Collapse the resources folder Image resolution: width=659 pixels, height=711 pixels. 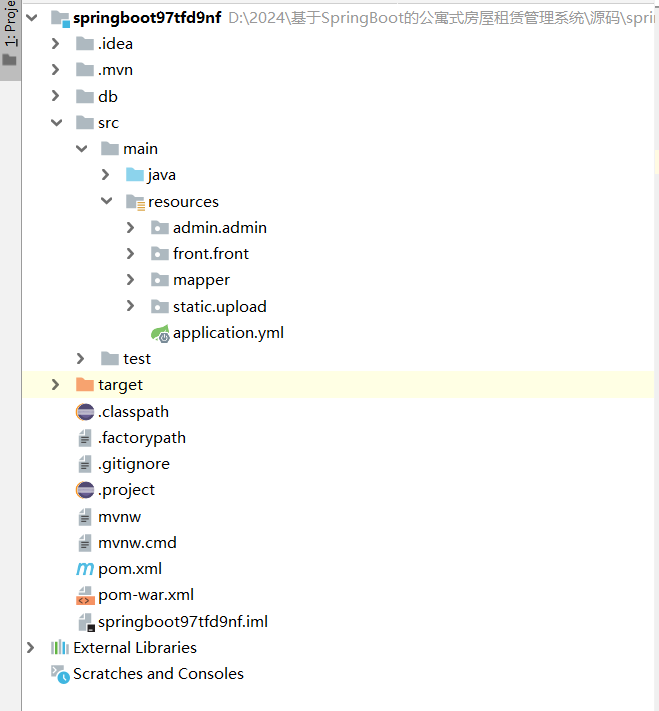(107, 201)
